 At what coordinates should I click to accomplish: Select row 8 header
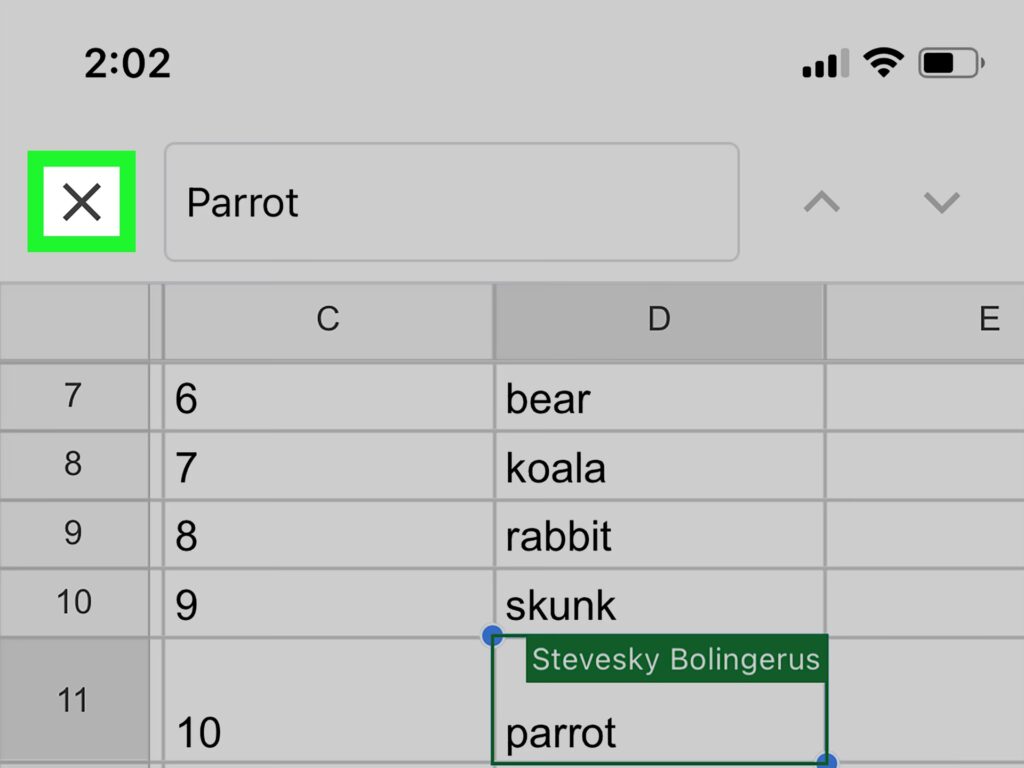[73, 465]
